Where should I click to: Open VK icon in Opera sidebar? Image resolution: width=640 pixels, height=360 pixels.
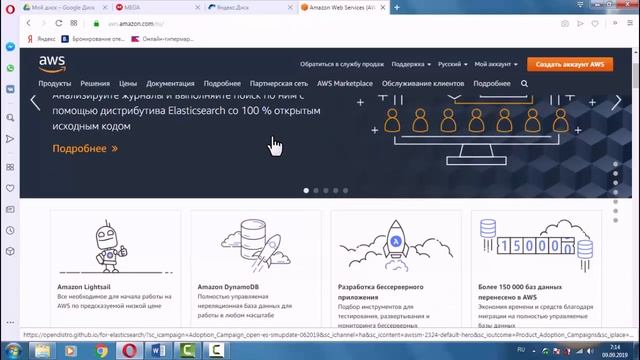click(10, 89)
